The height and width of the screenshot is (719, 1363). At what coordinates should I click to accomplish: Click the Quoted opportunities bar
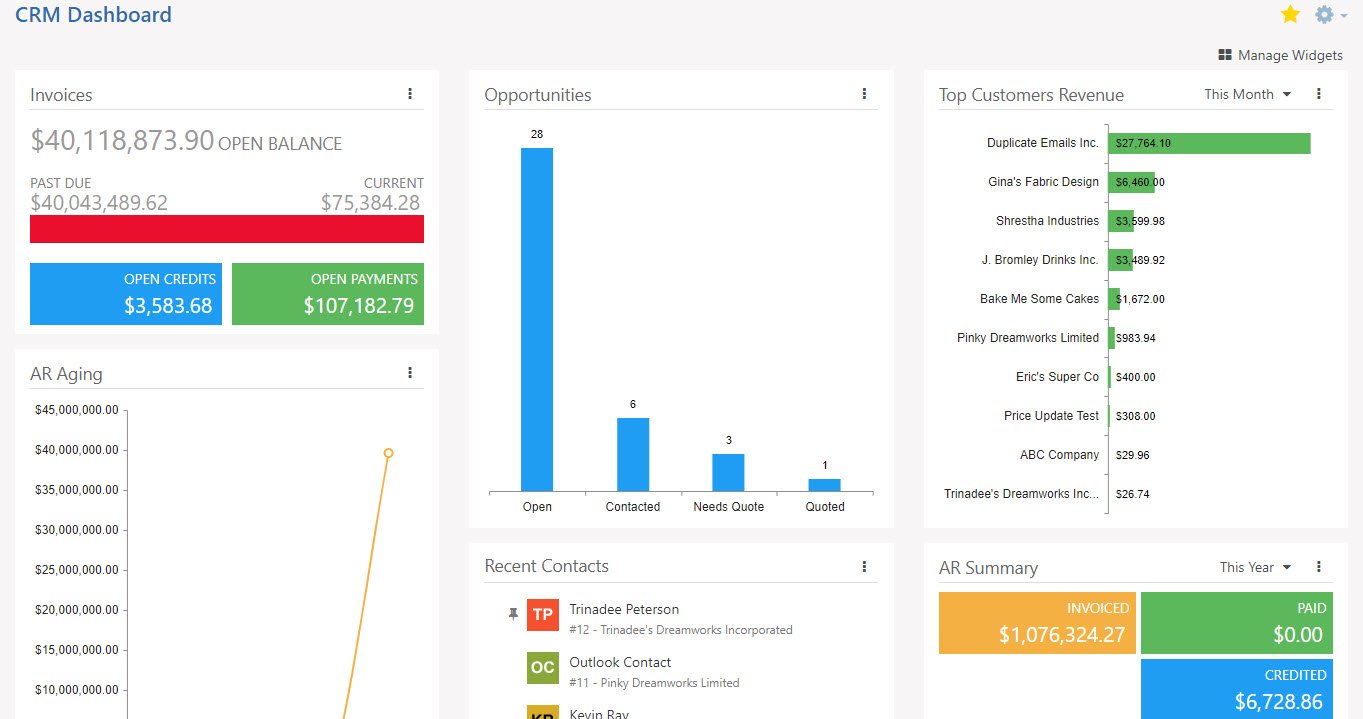tap(824, 485)
